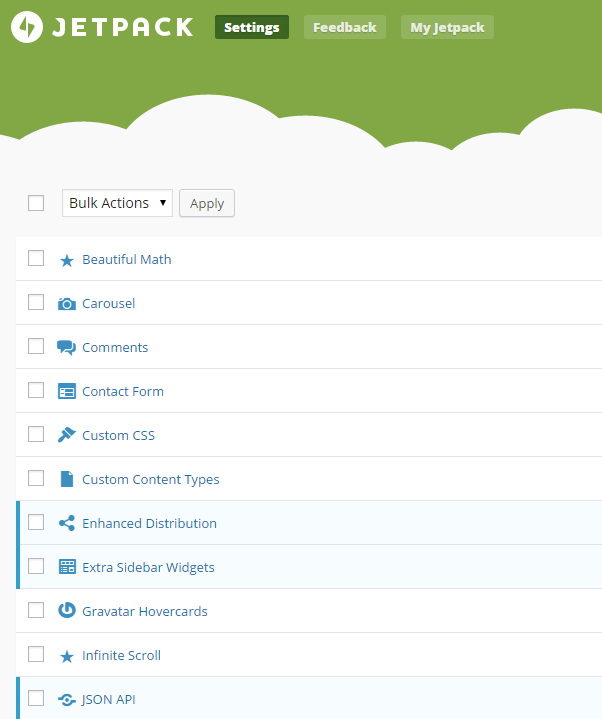Open the JSON API link
Viewport: 602px width, 719px height.
pyautogui.click(x=109, y=700)
